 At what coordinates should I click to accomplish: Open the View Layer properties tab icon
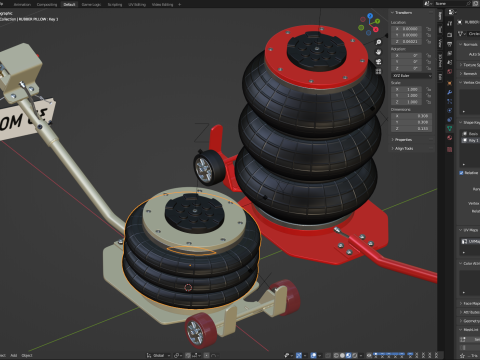450,53
